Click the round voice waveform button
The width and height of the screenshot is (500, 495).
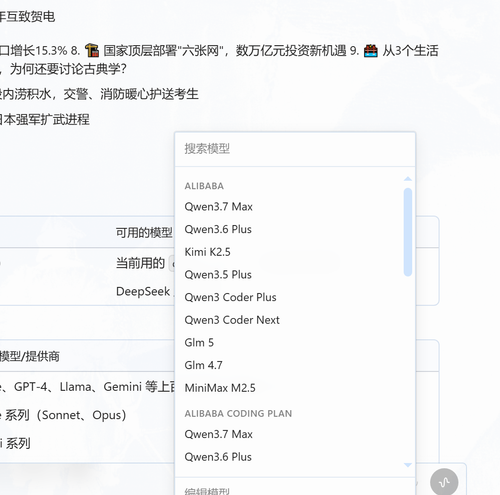(444, 482)
